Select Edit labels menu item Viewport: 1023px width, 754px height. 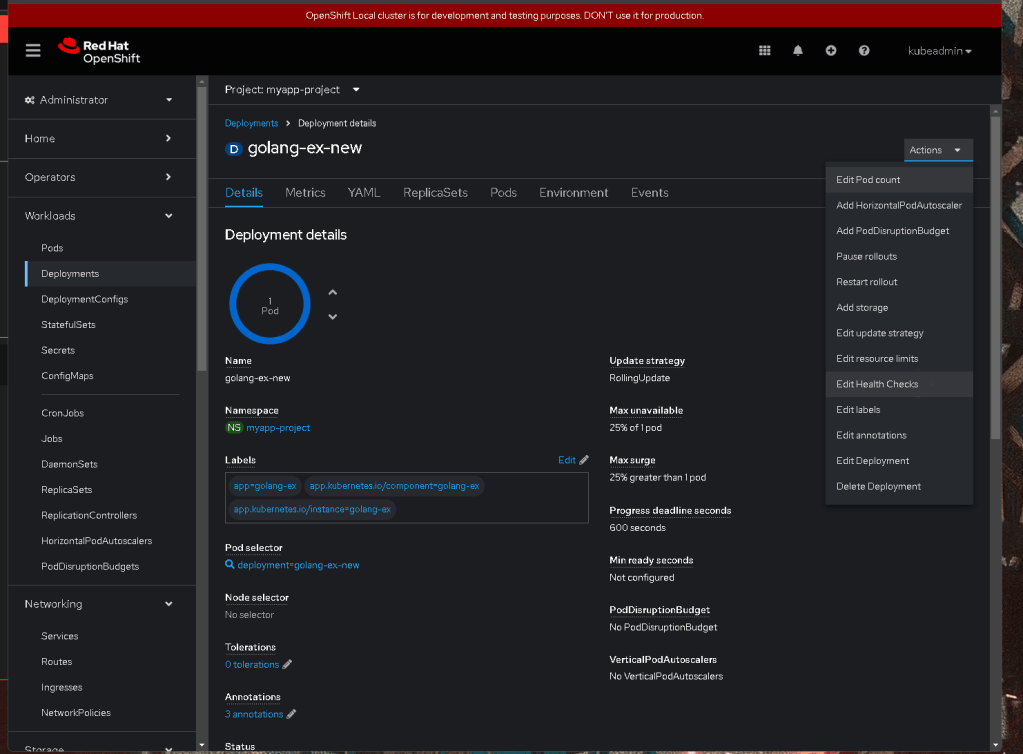point(899,410)
